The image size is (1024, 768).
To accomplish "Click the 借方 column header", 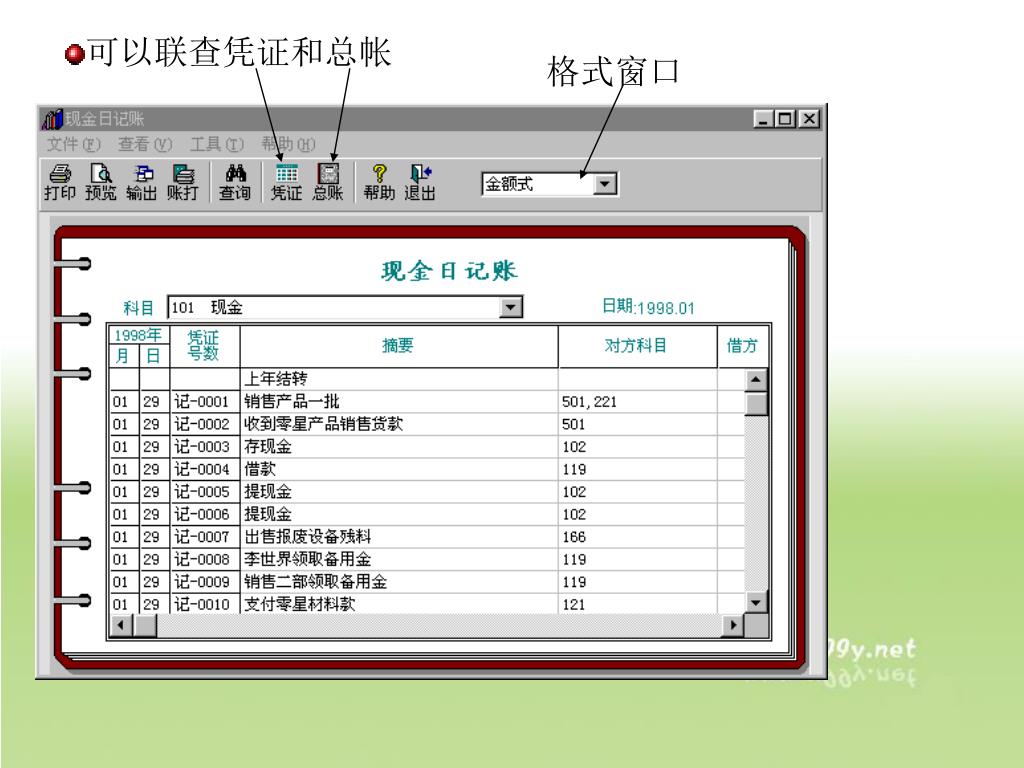I will click(743, 346).
